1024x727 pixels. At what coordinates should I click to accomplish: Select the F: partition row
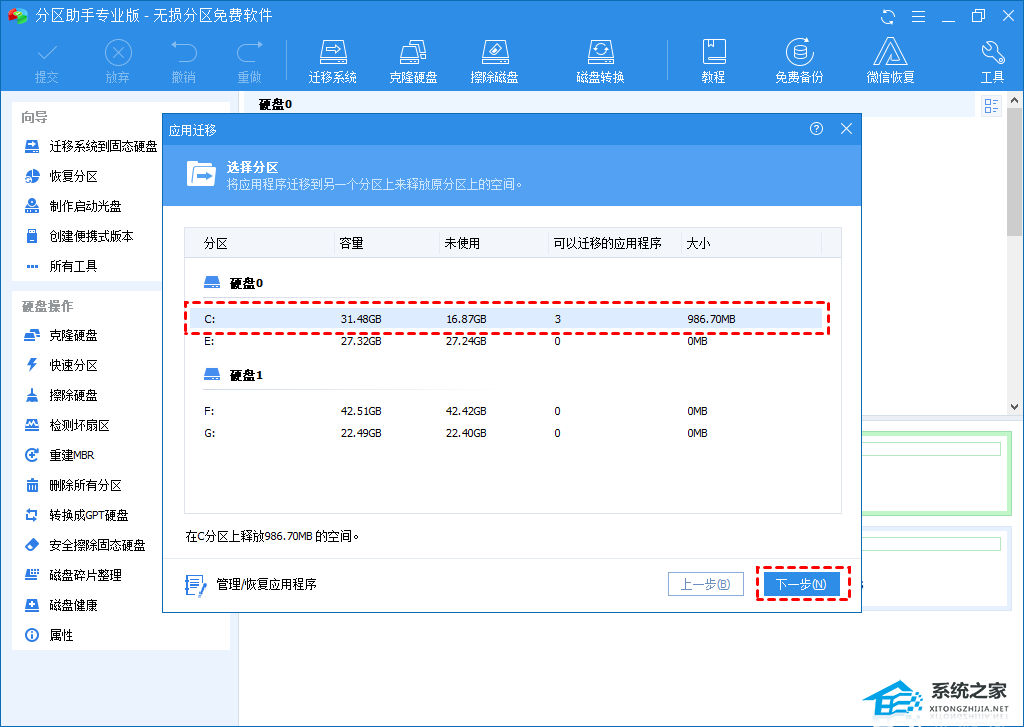[504, 411]
